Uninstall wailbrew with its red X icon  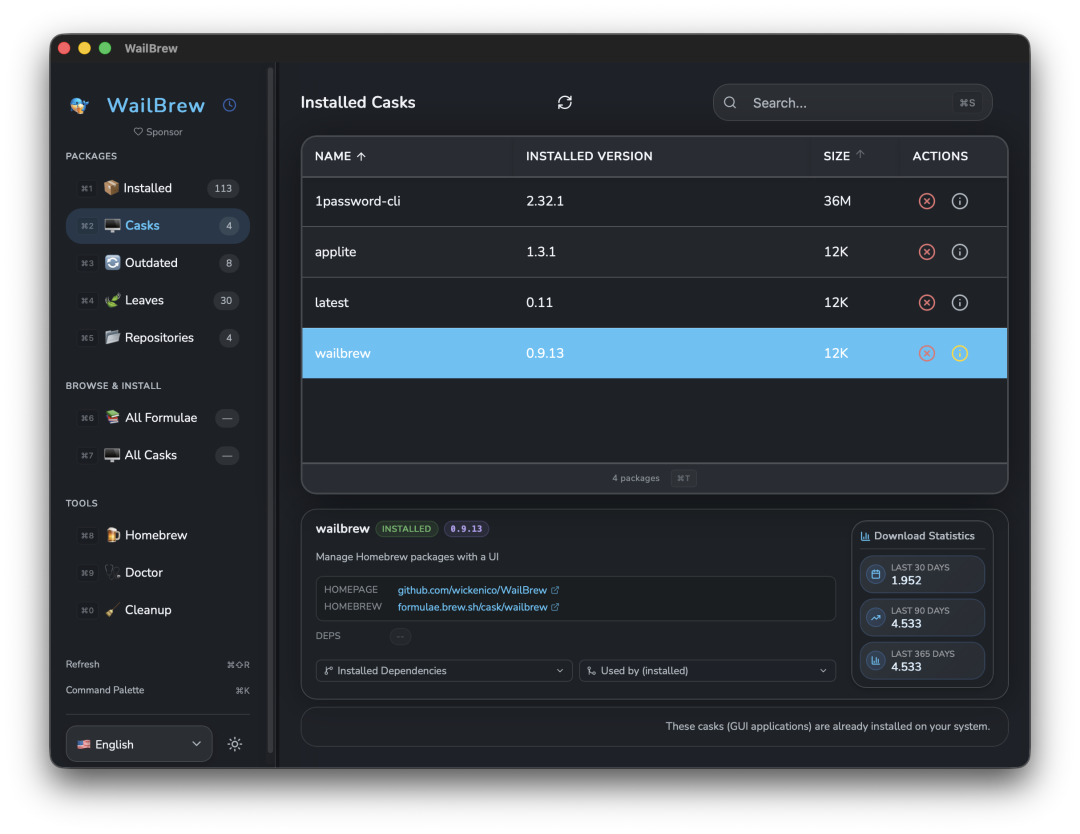coord(926,353)
